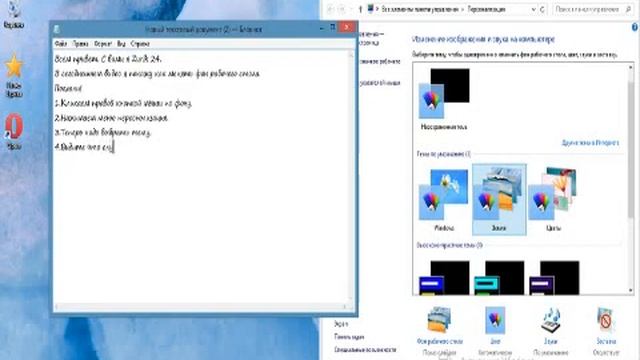Select the second high contrast theme
This screenshot has width=640, height=360.
[499, 278]
